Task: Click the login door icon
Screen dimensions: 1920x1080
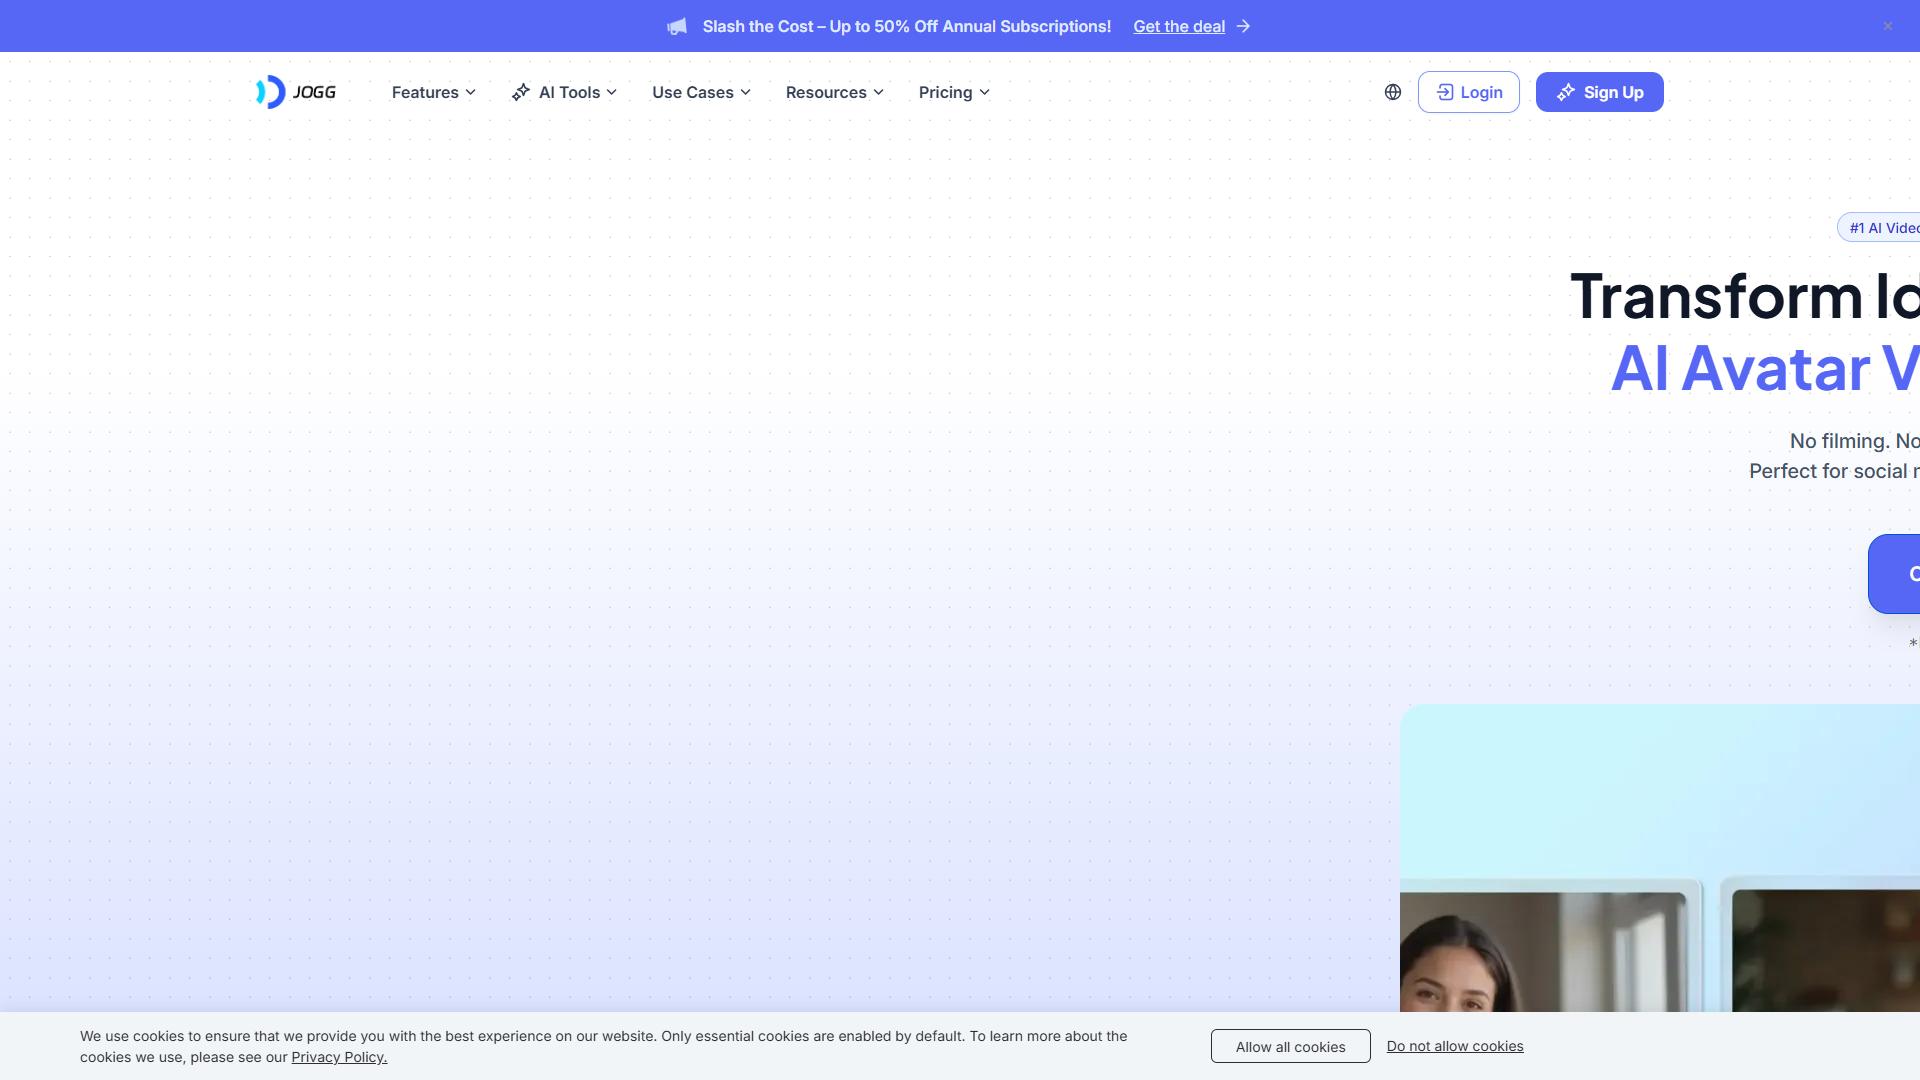Action: pyautogui.click(x=1445, y=92)
